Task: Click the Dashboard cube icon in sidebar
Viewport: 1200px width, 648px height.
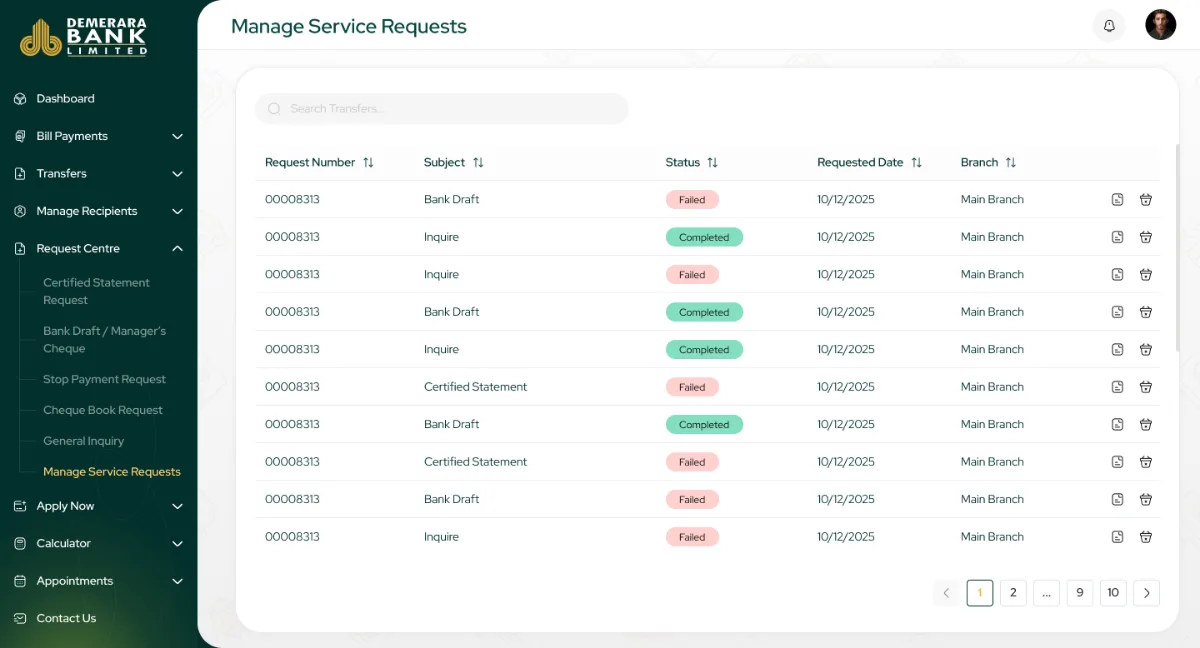Action: tap(19, 99)
